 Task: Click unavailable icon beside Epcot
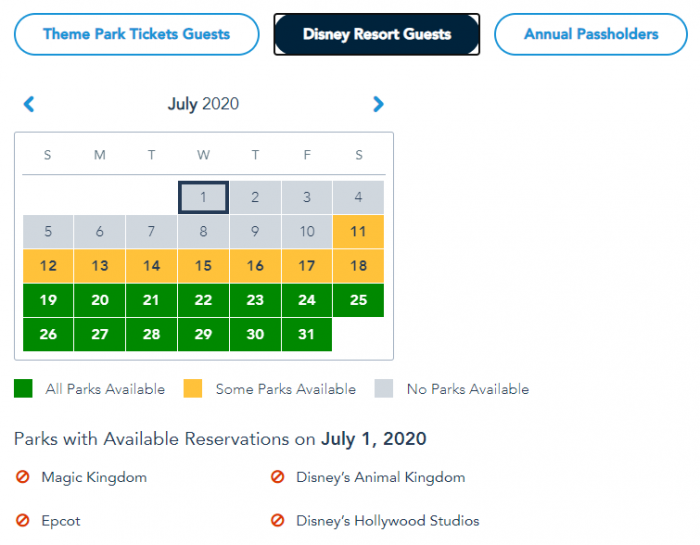22,521
